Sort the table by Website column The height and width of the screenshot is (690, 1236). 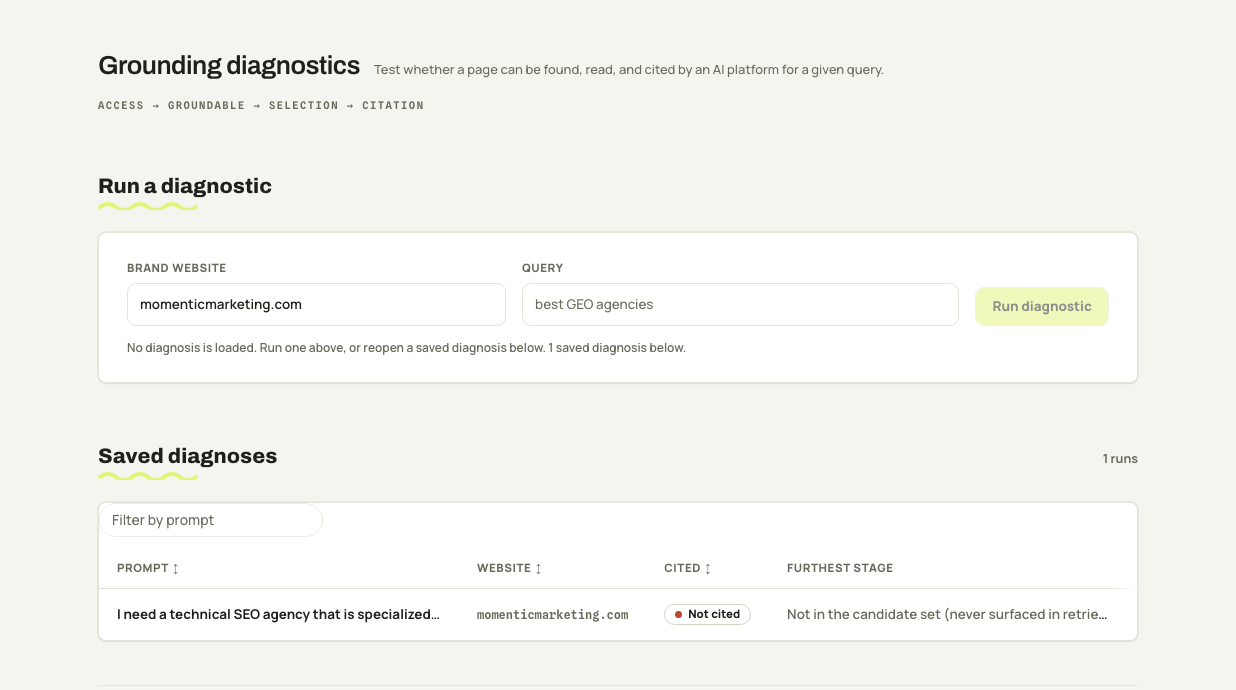tap(509, 568)
